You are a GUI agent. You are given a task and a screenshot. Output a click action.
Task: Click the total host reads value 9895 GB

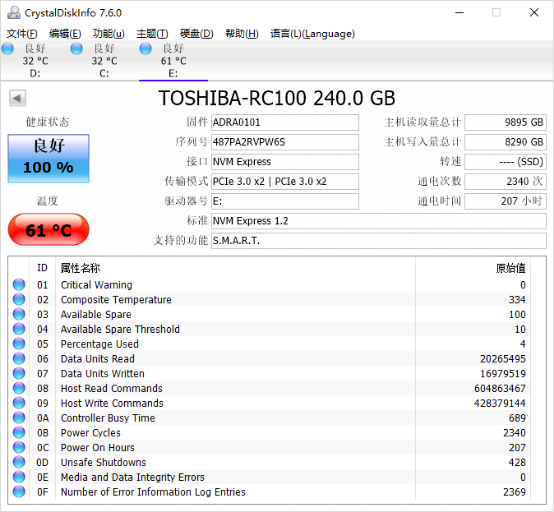click(x=505, y=122)
